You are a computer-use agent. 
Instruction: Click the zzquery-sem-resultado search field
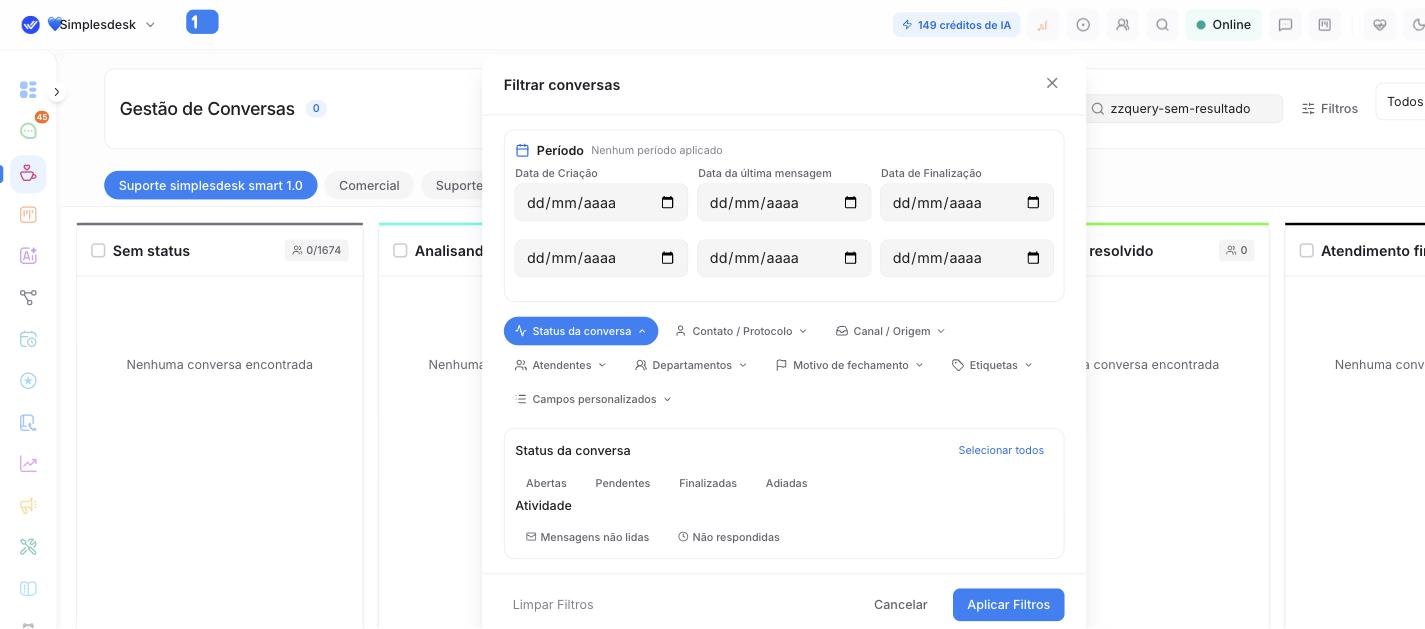(1185, 108)
